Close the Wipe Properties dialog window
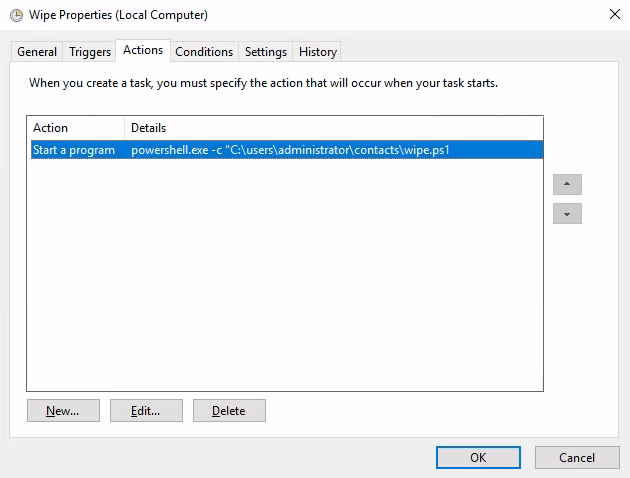 point(615,14)
